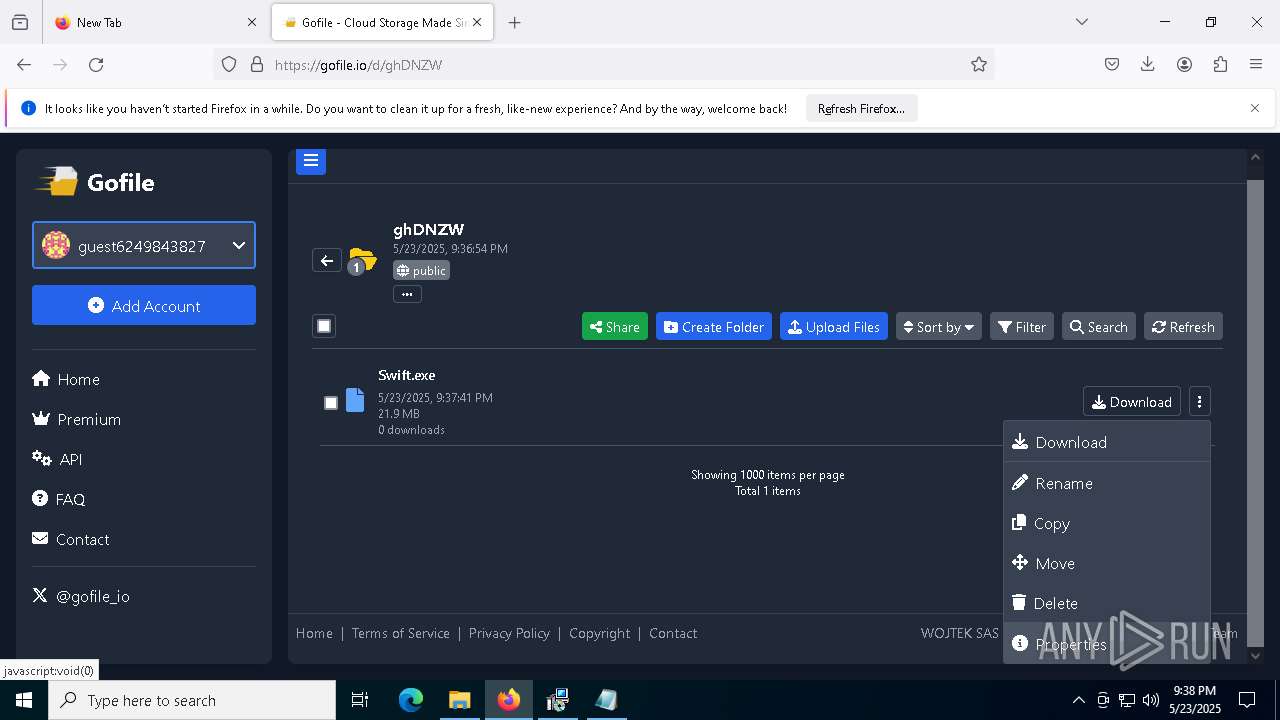Reload the page with refresh icon

point(96,64)
